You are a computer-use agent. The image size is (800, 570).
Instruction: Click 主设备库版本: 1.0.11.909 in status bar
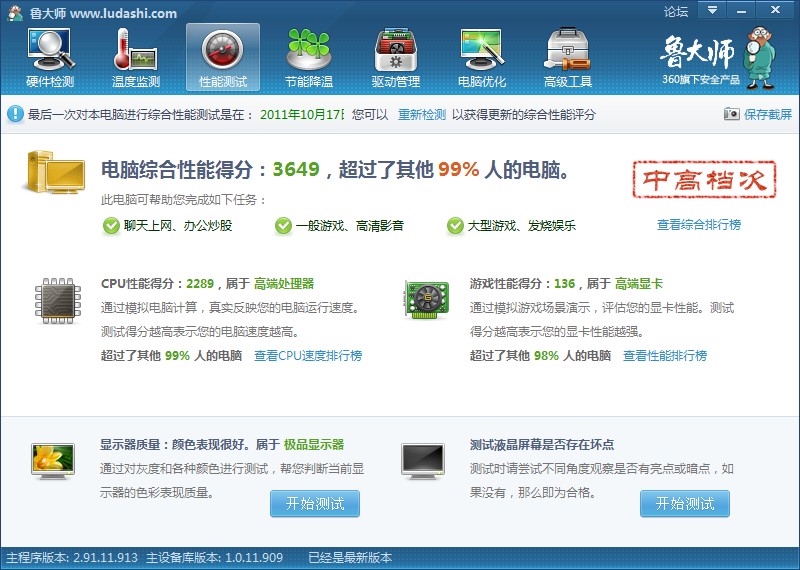pos(214,557)
